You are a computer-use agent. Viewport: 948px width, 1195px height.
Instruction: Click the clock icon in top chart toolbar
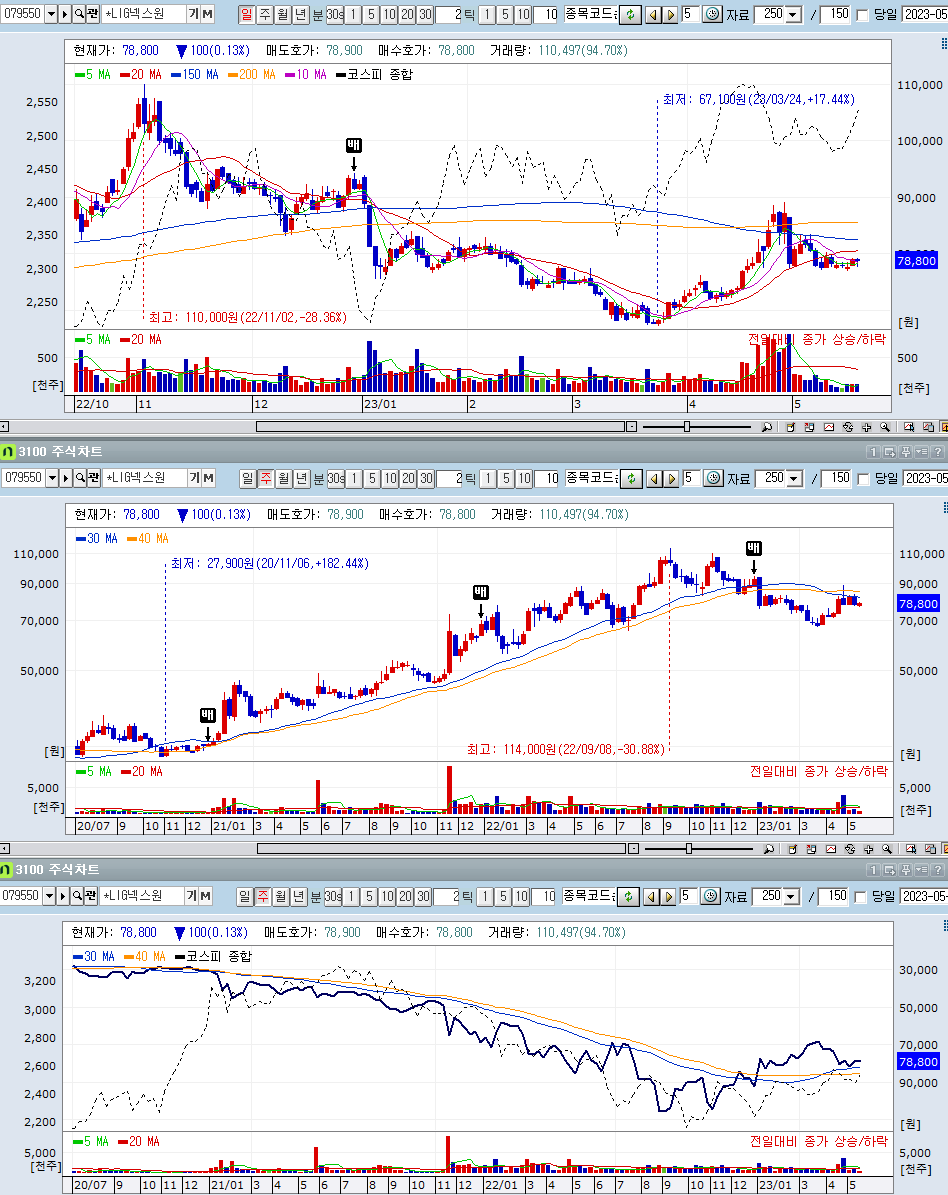712,14
